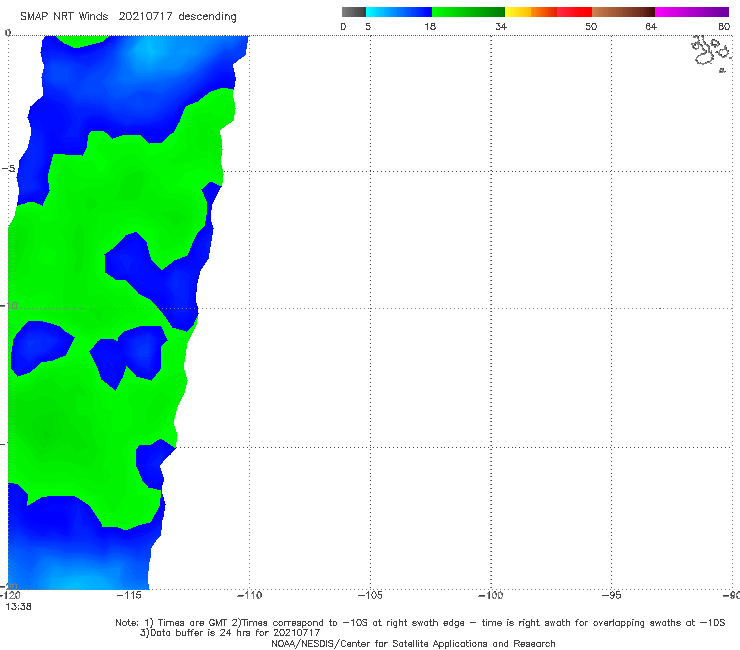Image resolution: width=740 pixels, height=650 pixels.
Task: Click the swath time label '13:38'
Action: 18,607
